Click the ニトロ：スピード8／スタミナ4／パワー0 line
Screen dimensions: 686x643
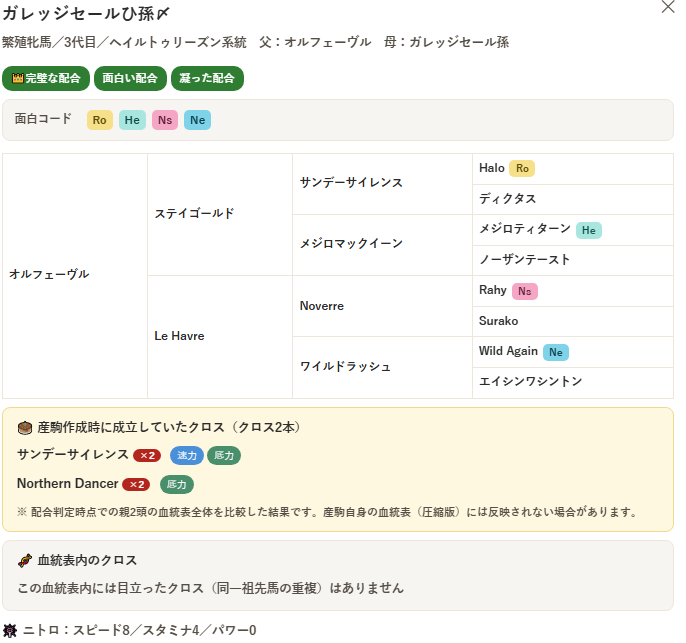140,630
